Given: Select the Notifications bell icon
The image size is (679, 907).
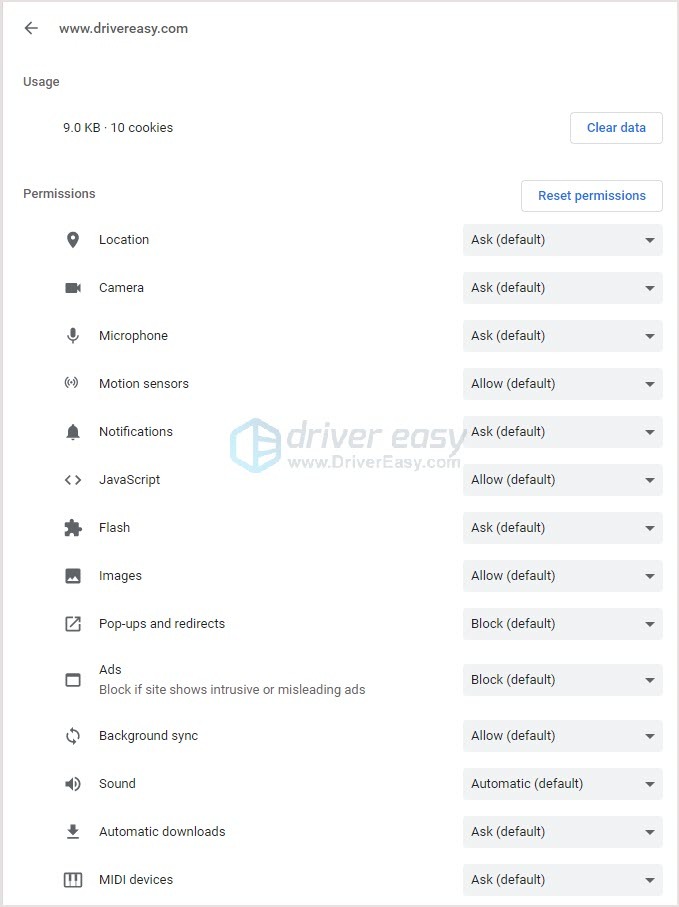Looking at the screenshot, I should coord(72,432).
